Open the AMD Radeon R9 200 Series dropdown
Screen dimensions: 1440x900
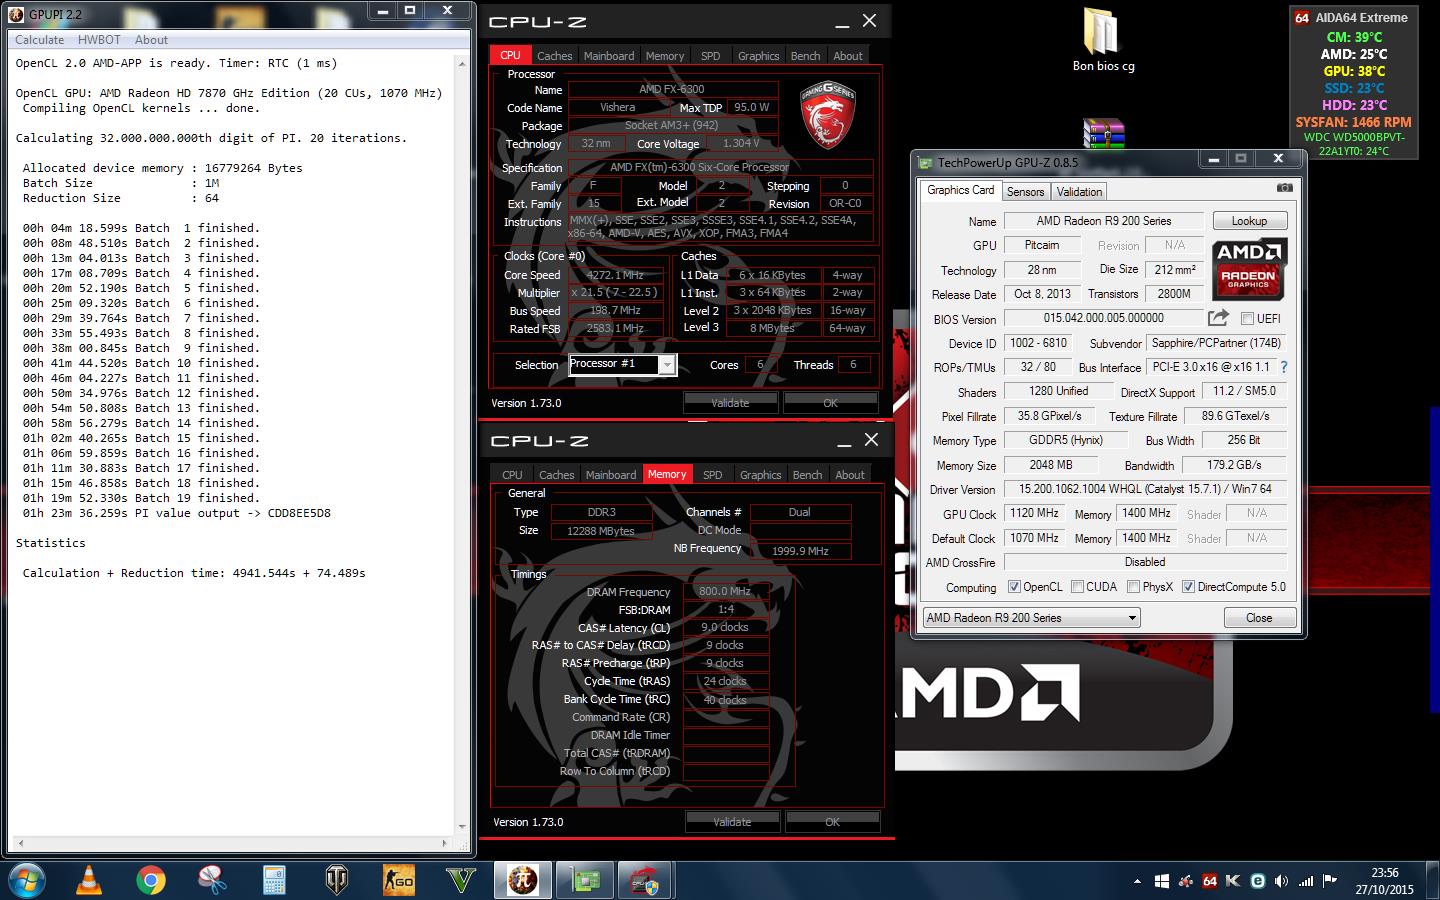(x=1031, y=618)
